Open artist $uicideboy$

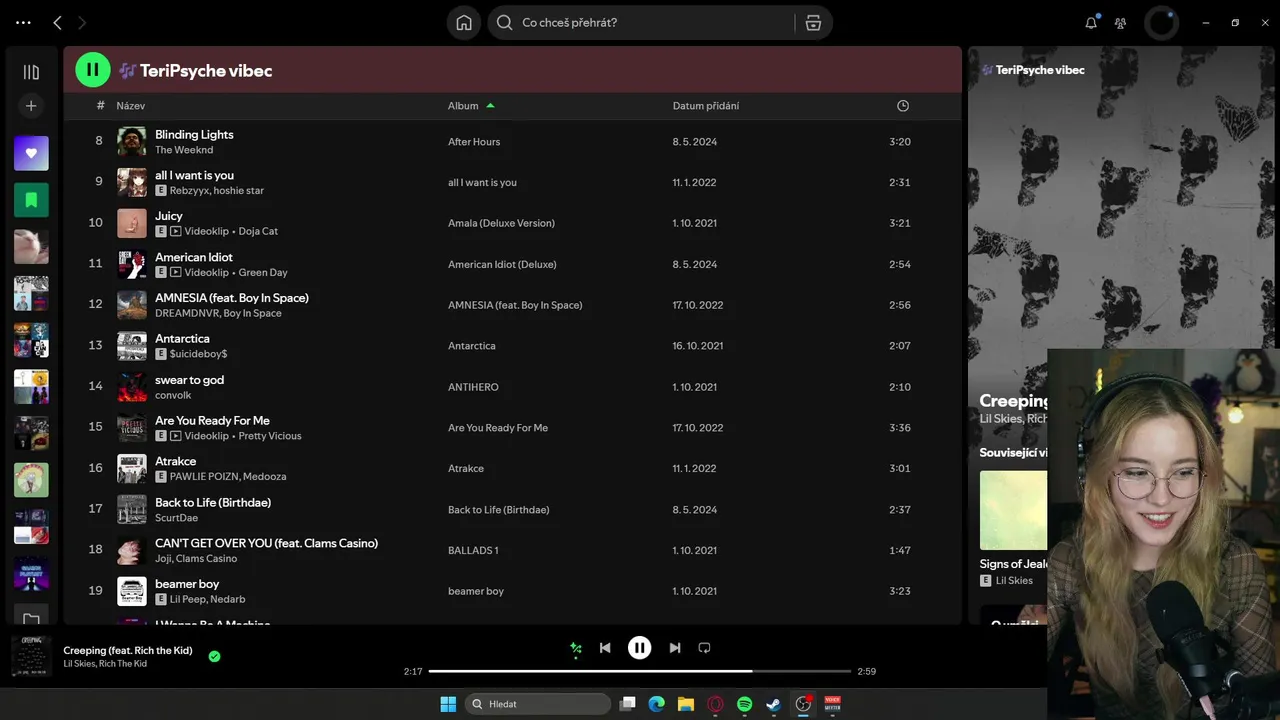198,354
